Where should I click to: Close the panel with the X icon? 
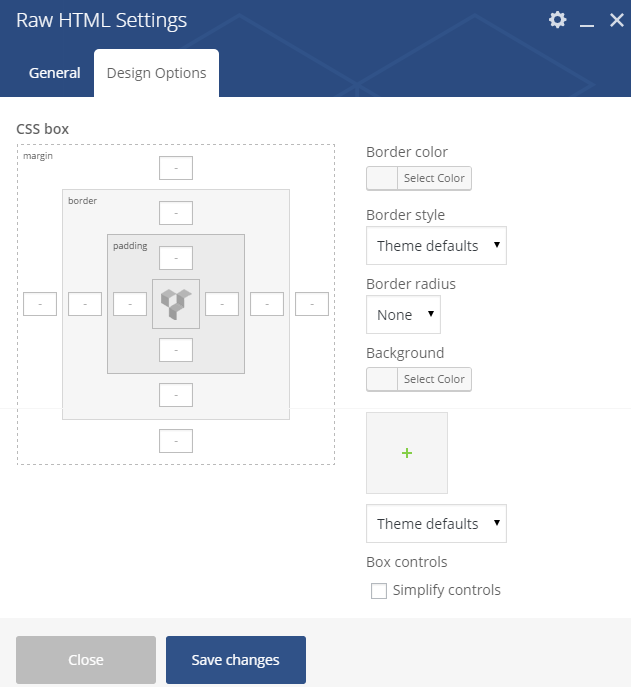point(617,20)
